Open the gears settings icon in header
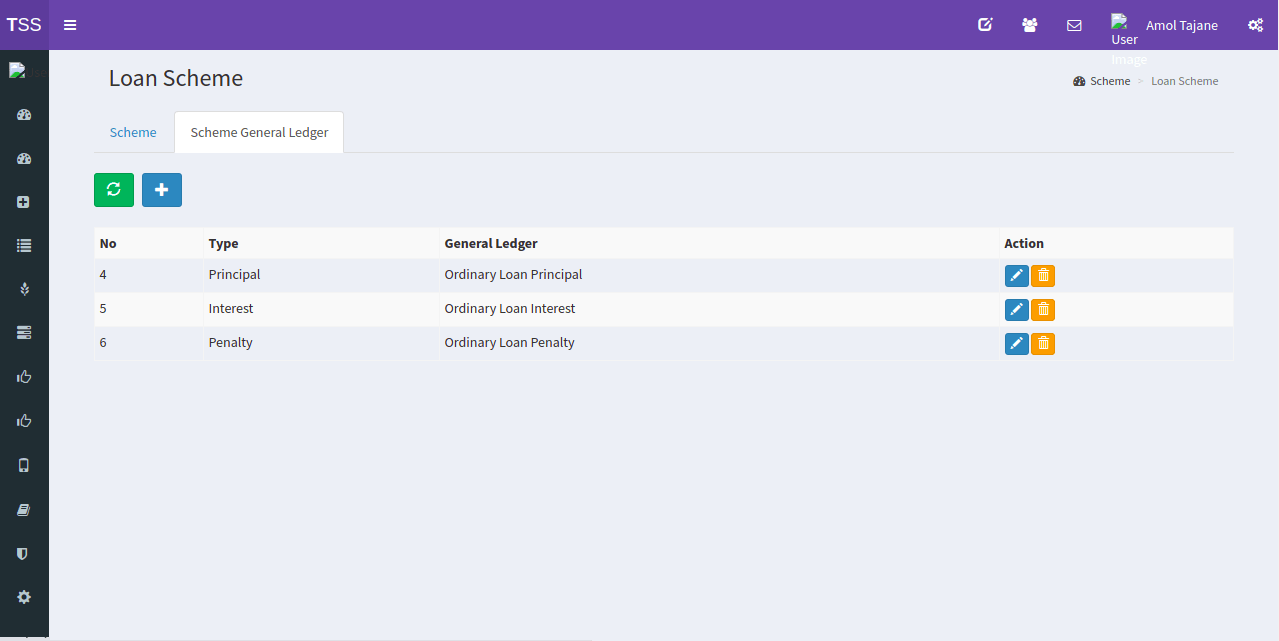1279x641 pixels. coord(1255,25)
